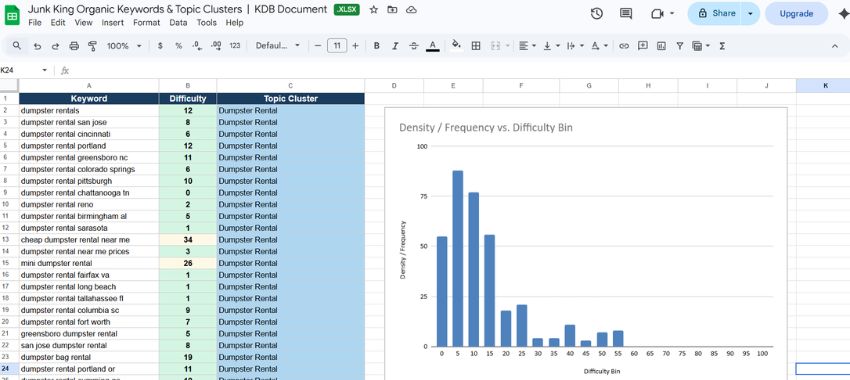The width and height of the screenshot is (850, 380).
Task: Select the Difficulty column header cell
Action: [x=188, y=99]
